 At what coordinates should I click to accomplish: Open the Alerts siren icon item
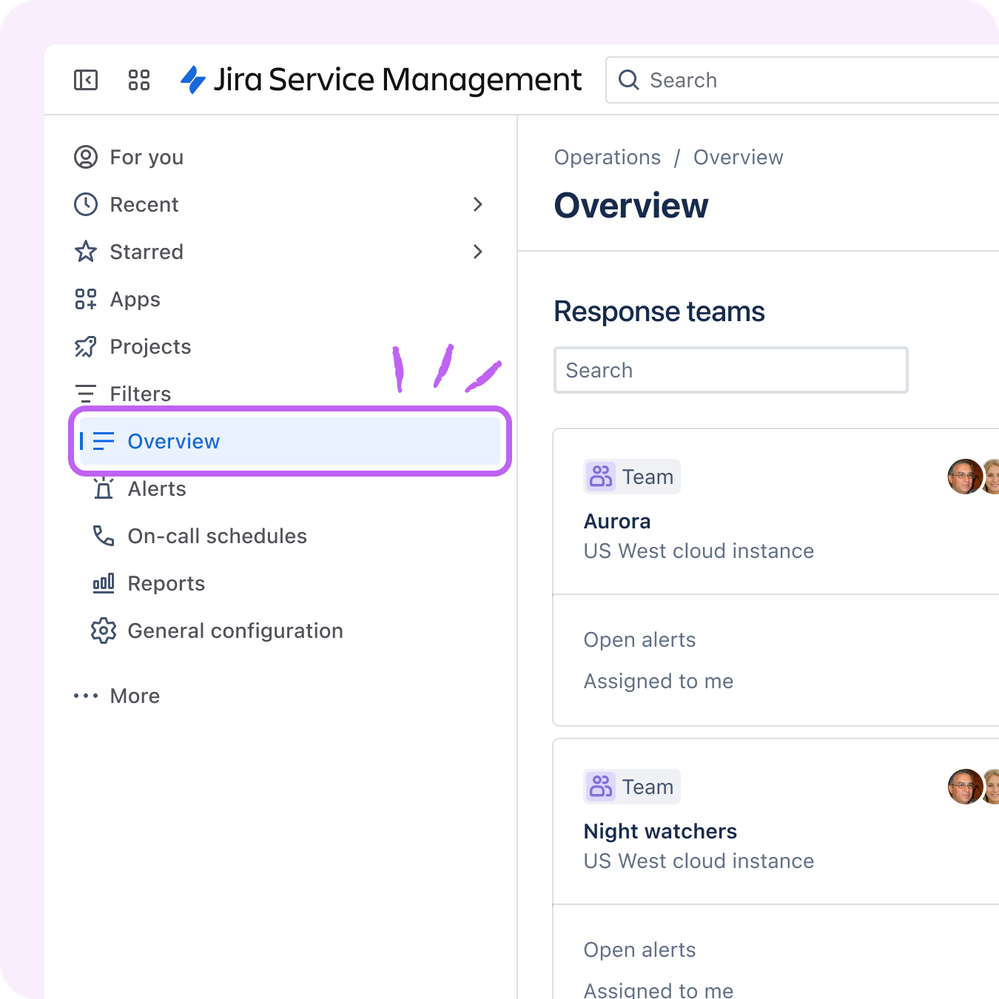[x=103, y=489]
